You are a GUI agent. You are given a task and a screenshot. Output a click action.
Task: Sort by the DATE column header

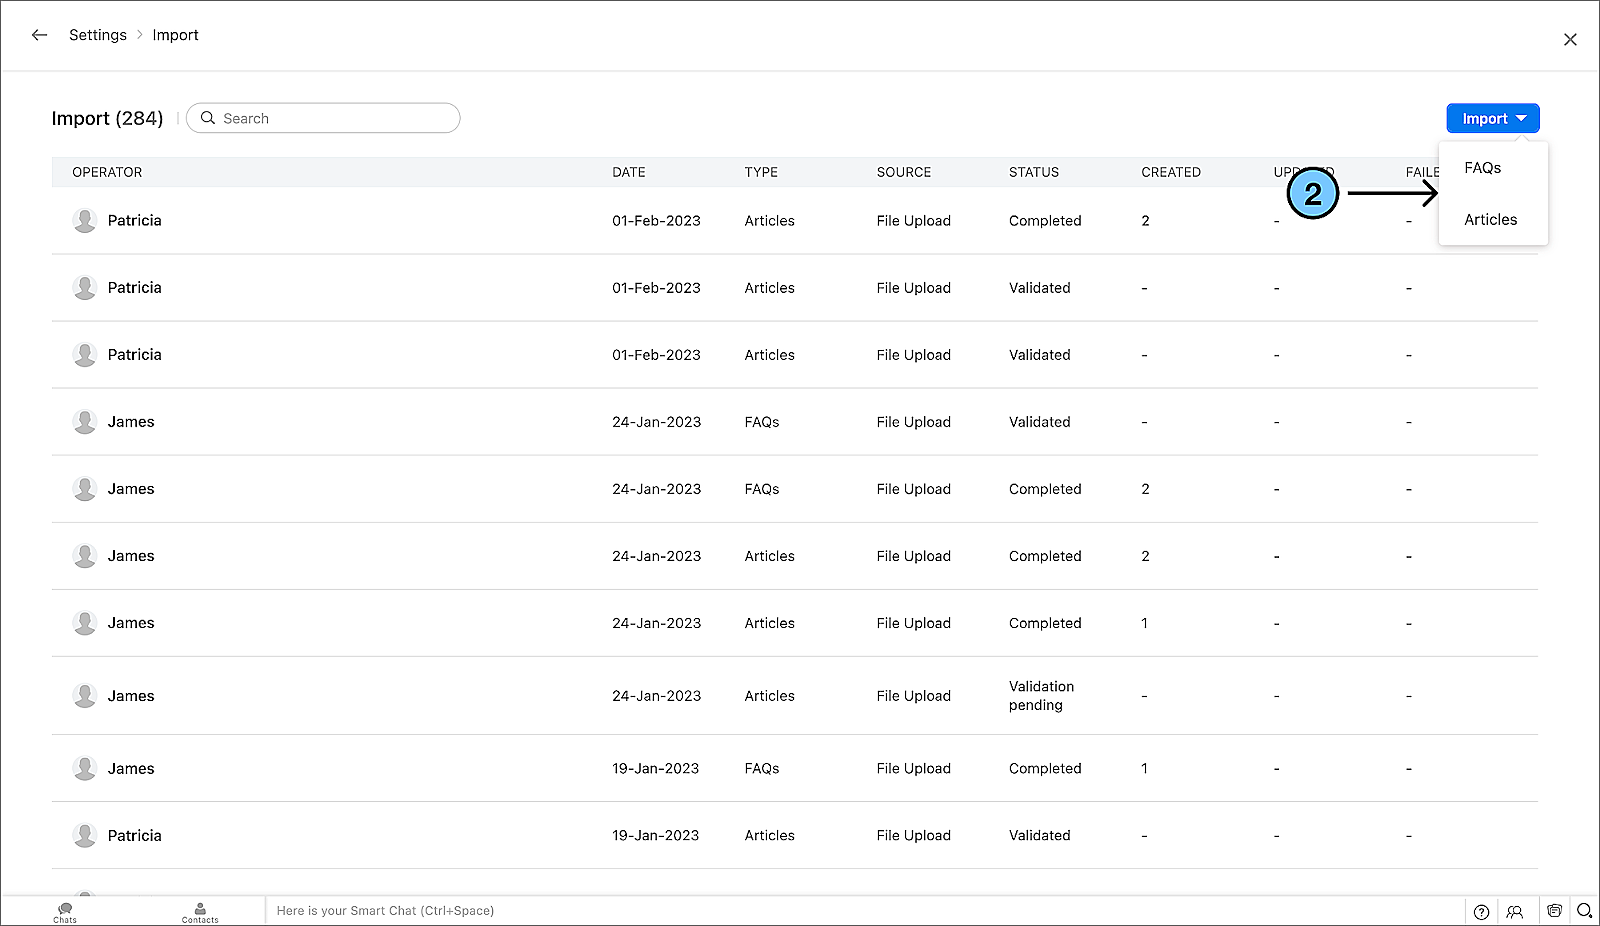click(x=628, y=172)
